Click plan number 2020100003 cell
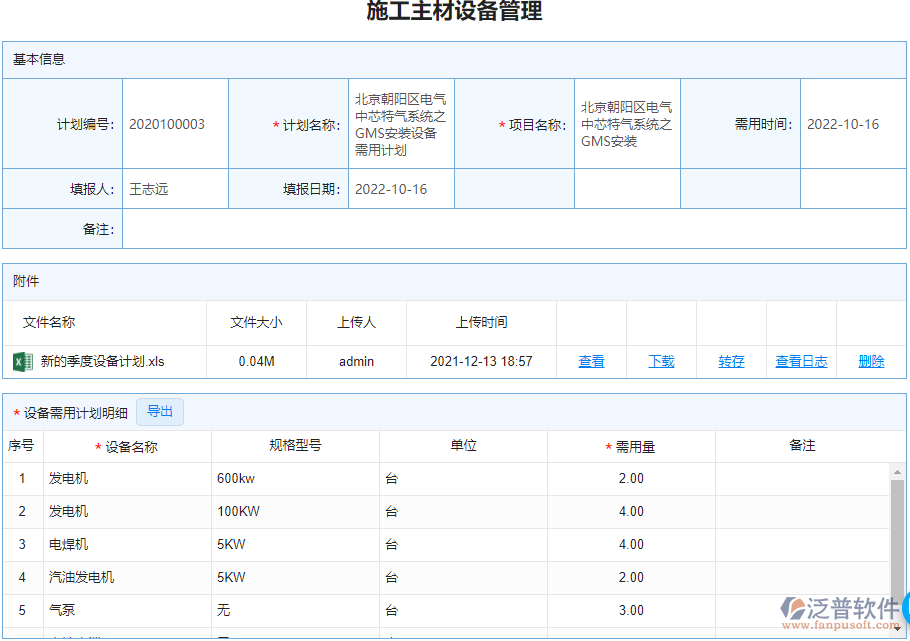This screenshot has height=641, width=910. [172, 123]
